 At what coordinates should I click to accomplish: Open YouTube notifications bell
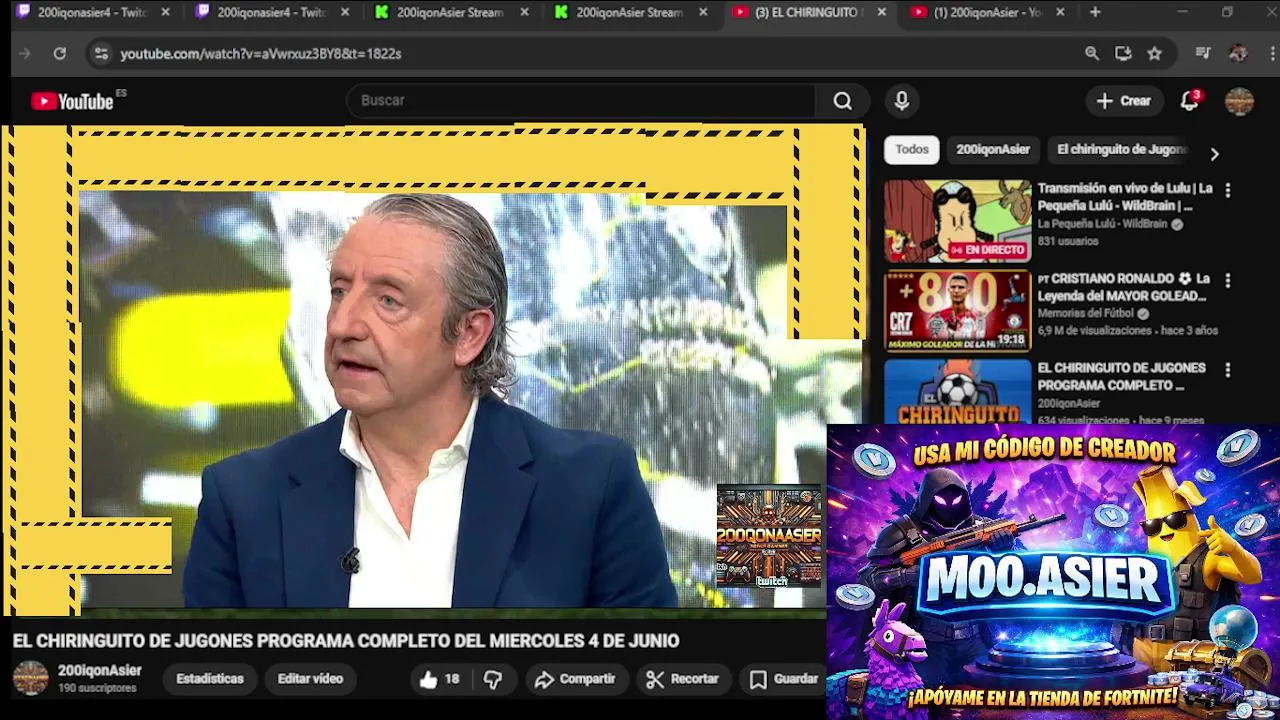pos(1189,101)
